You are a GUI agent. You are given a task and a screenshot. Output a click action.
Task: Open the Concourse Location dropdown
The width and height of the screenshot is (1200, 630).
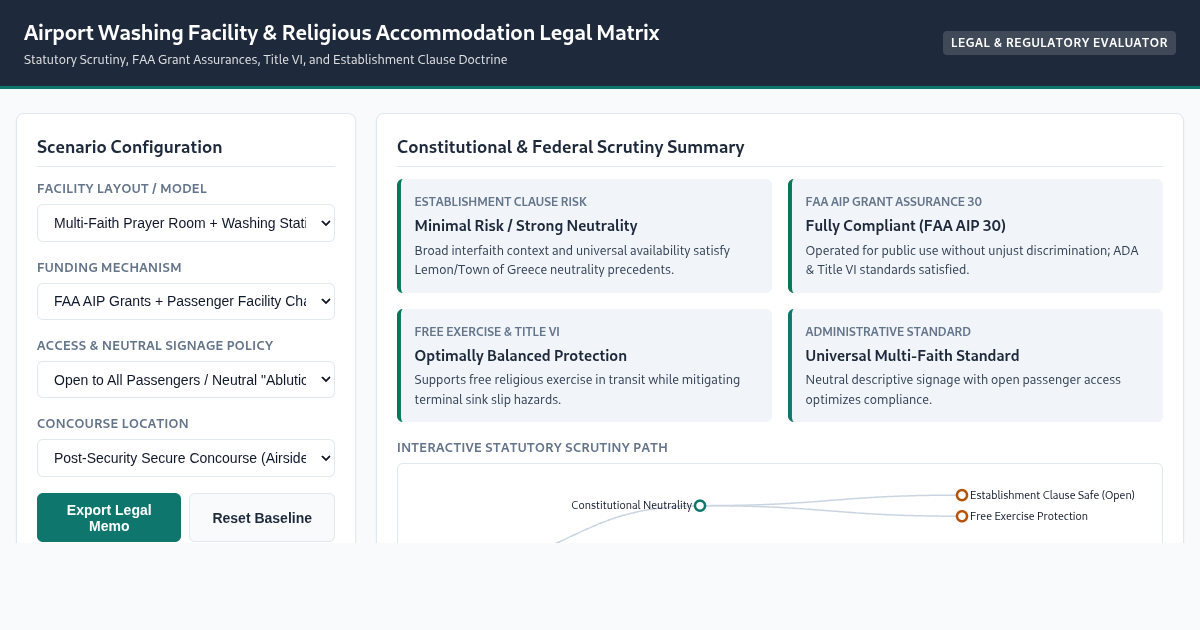coord(186,458)
